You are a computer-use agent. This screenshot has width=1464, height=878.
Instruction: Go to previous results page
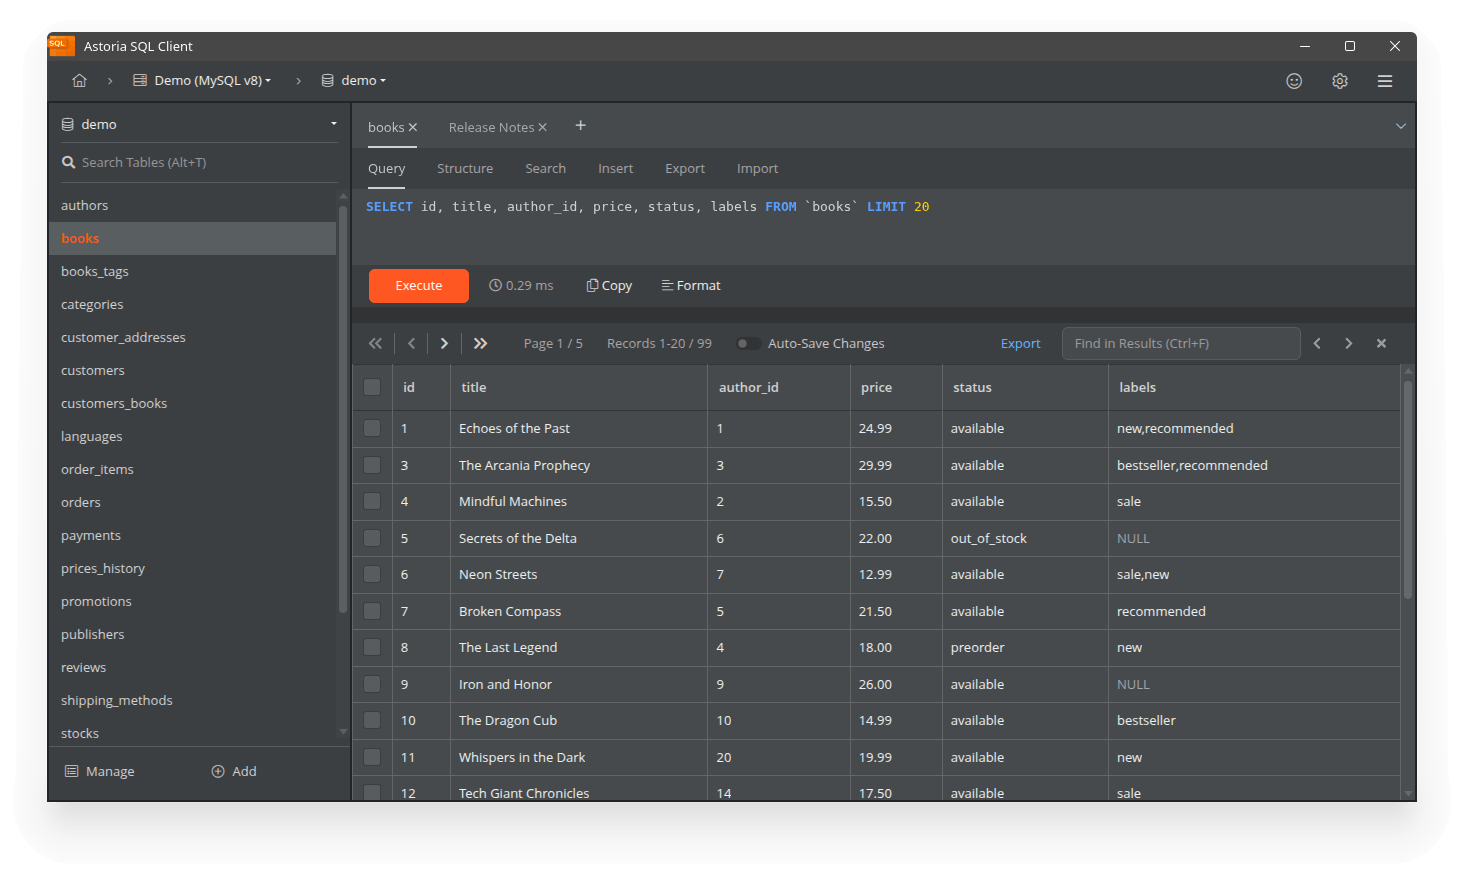coord(411,343)
